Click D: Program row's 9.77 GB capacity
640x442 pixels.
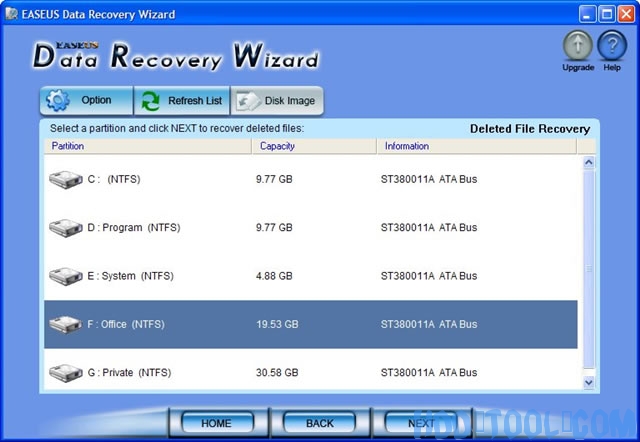point(274,228)
